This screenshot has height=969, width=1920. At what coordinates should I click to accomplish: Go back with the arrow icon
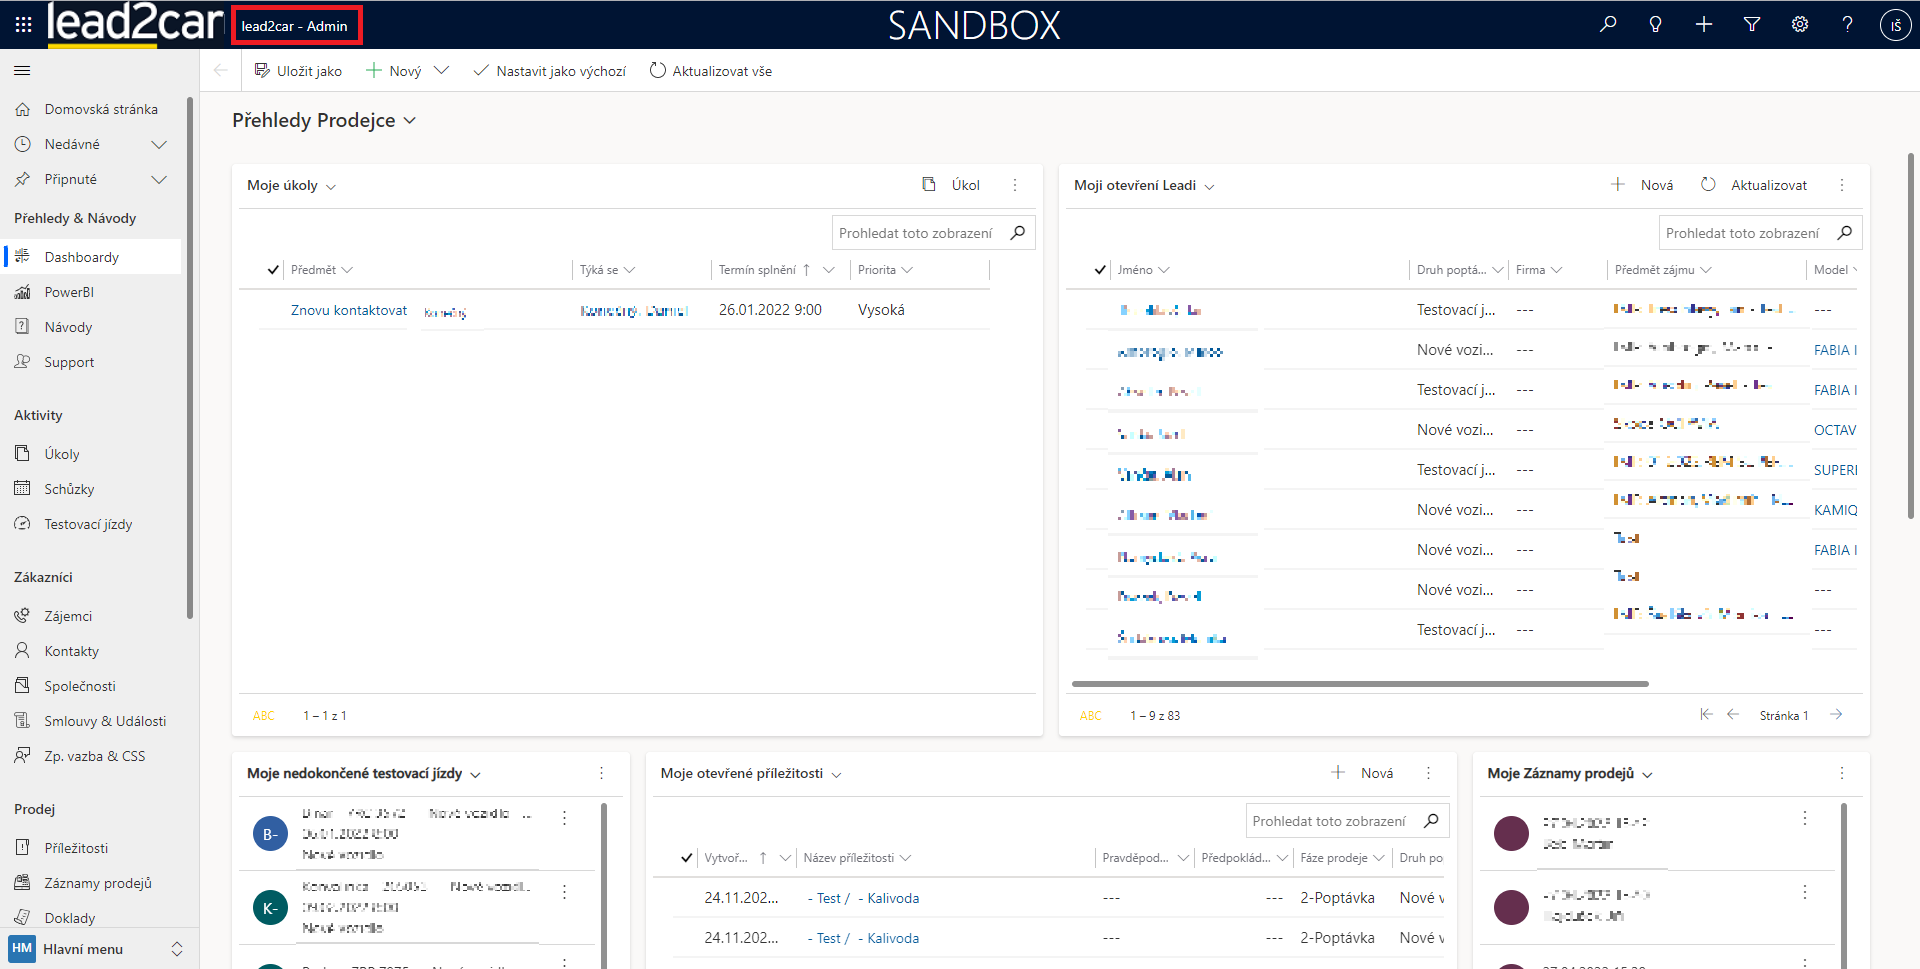(x=221, y=71)
